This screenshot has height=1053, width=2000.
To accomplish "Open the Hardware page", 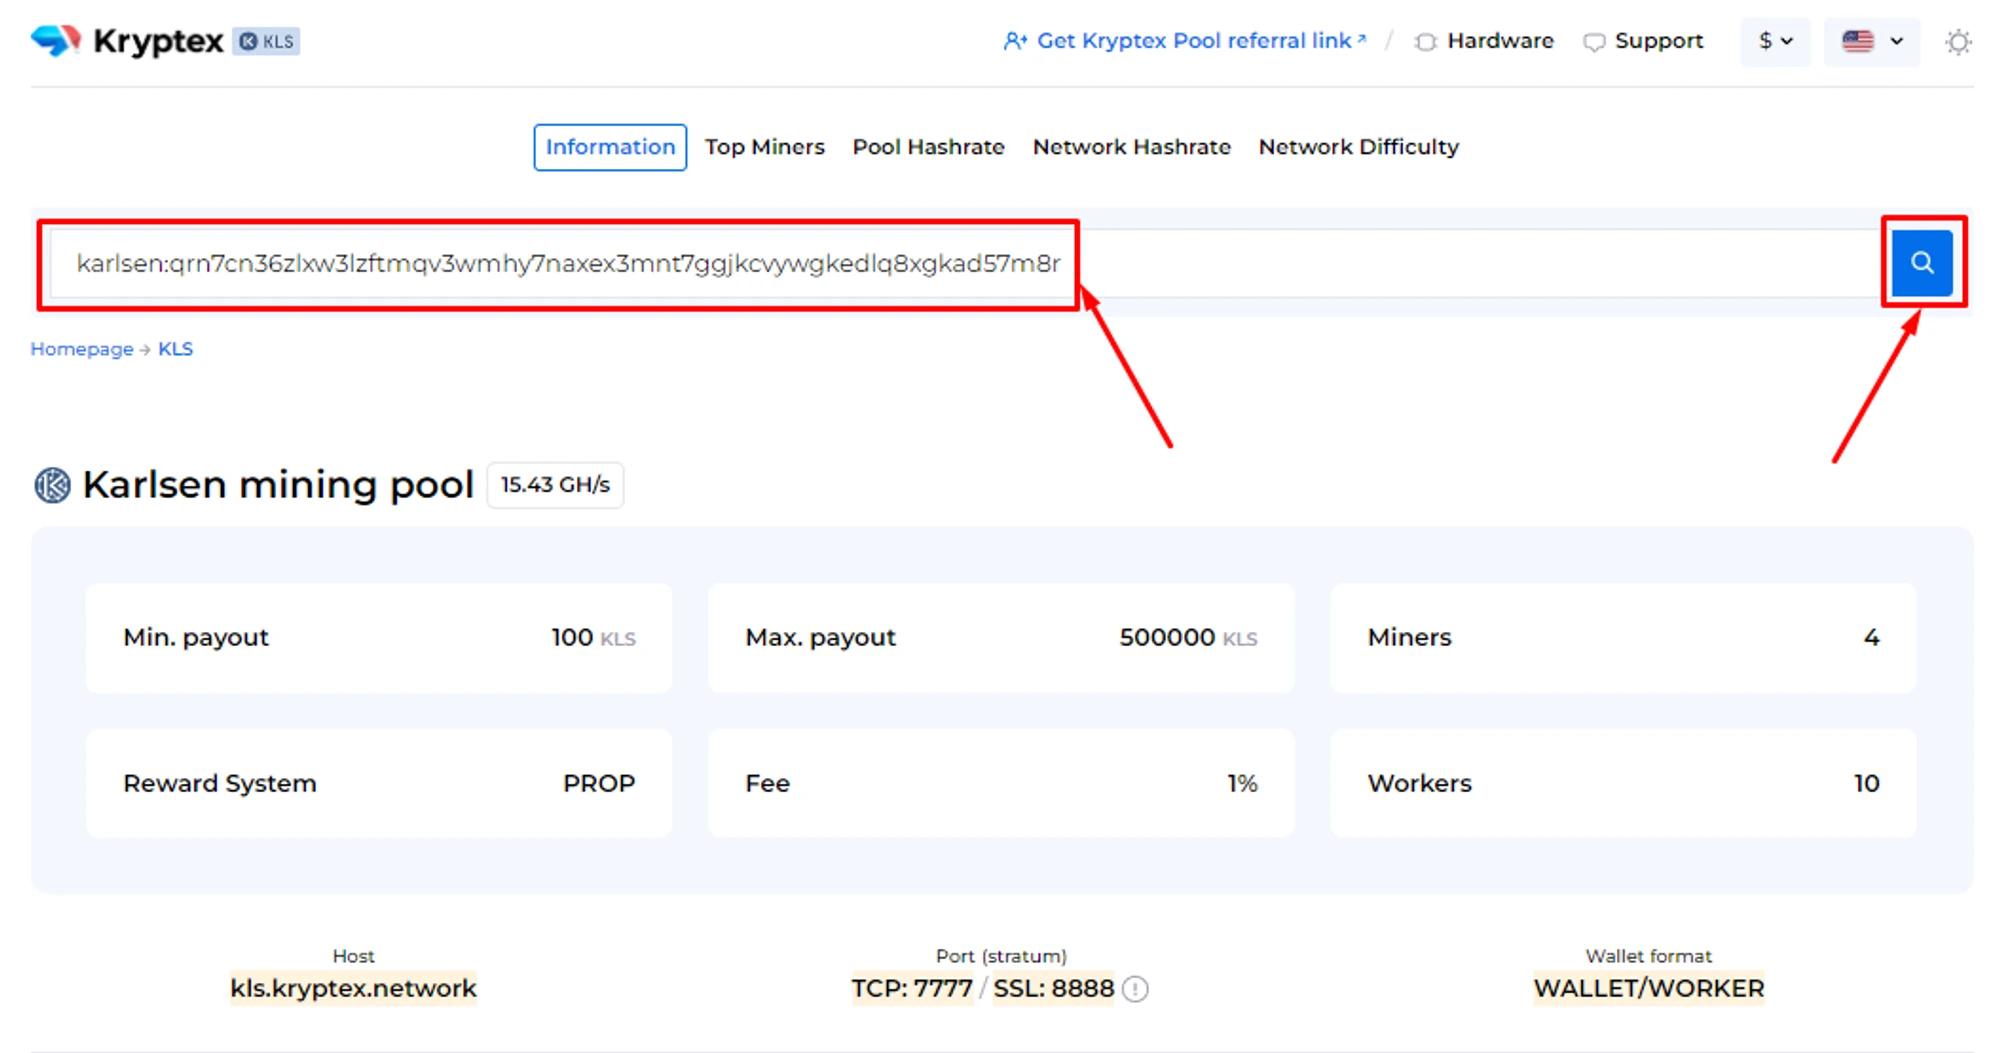I will [x=1485, y=41].
